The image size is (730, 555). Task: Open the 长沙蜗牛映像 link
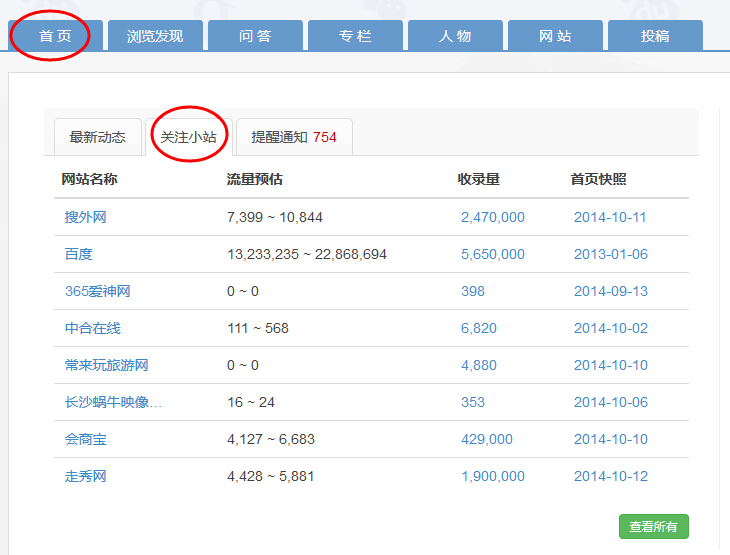tap(113, 402)
